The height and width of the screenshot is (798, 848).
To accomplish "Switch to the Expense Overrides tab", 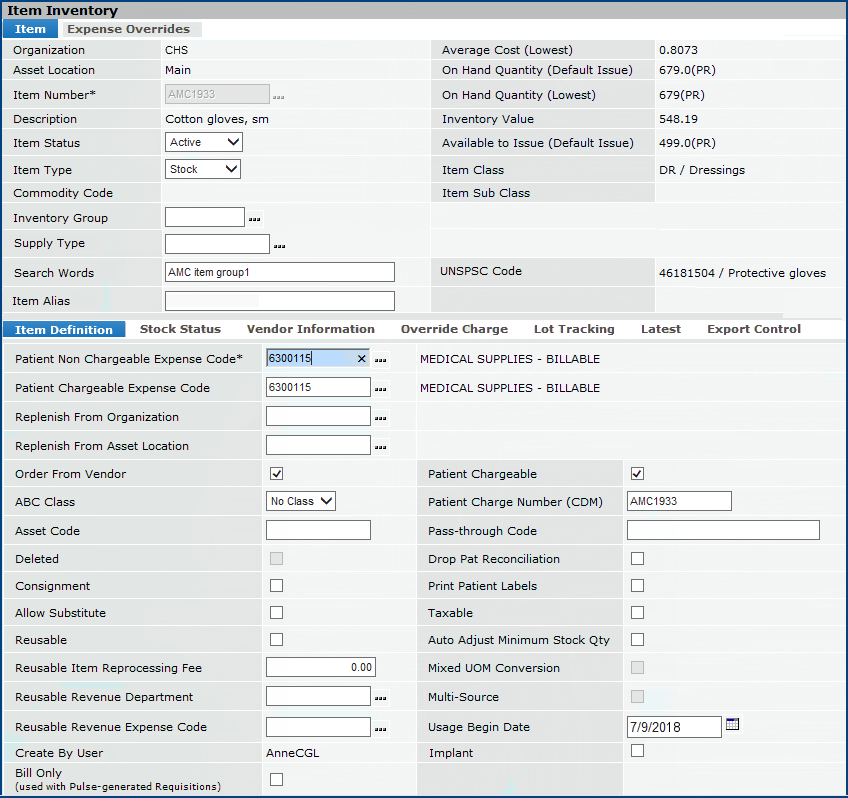I will click(x=127, y=29).
